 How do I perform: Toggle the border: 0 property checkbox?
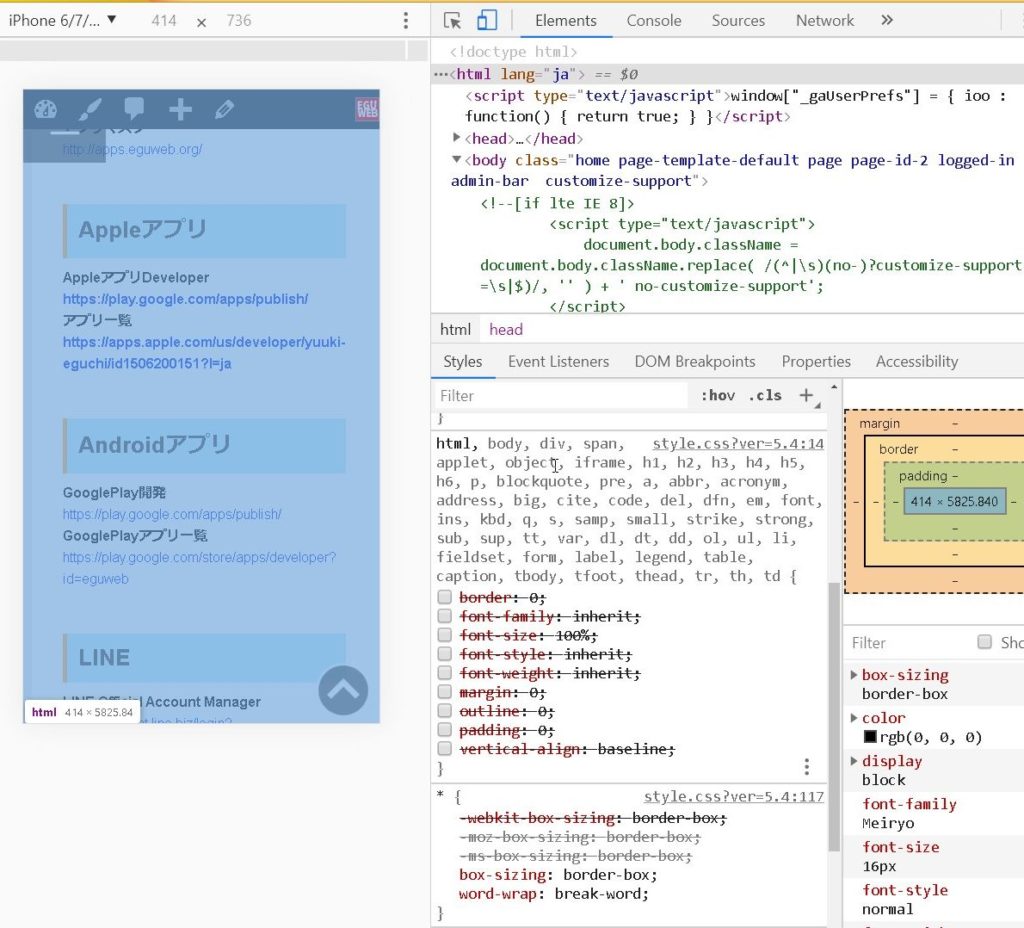(x=445, y=597)
